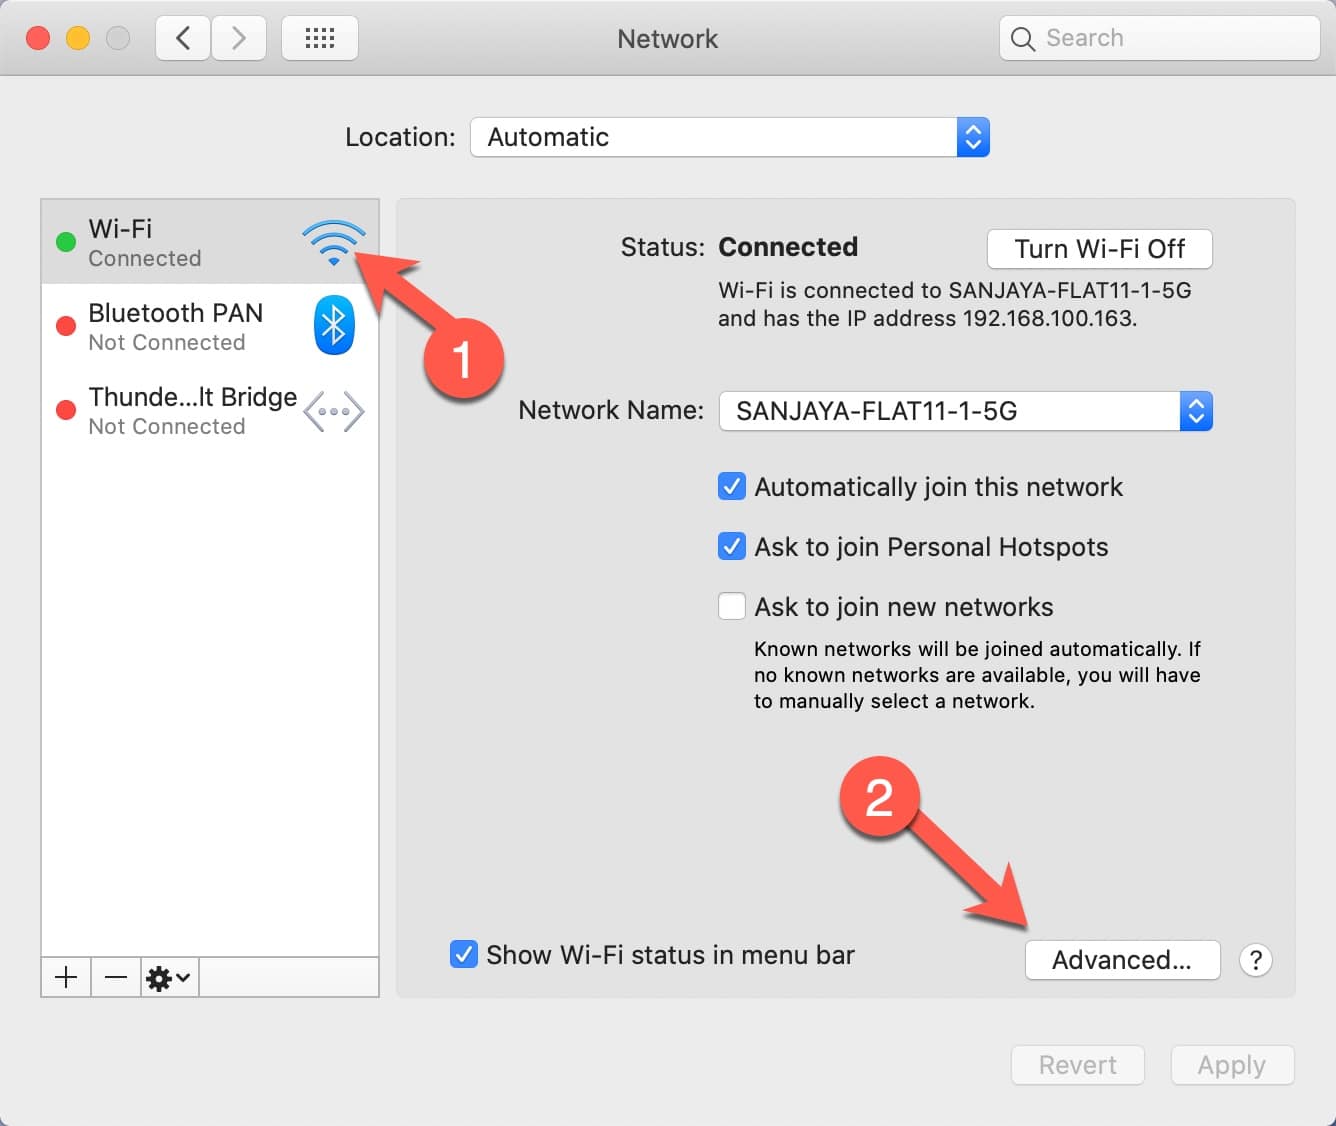
Task: Click the magnifier icon in Search field
Action: [1023, 39]
